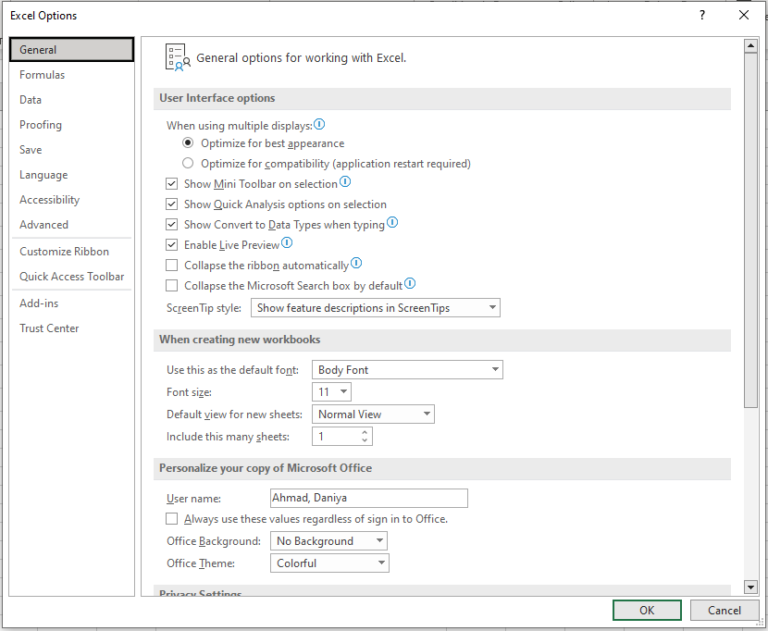Click the scrollbar up arrow
The height and width of the screenshot is (631, 768).
[751, 46]
